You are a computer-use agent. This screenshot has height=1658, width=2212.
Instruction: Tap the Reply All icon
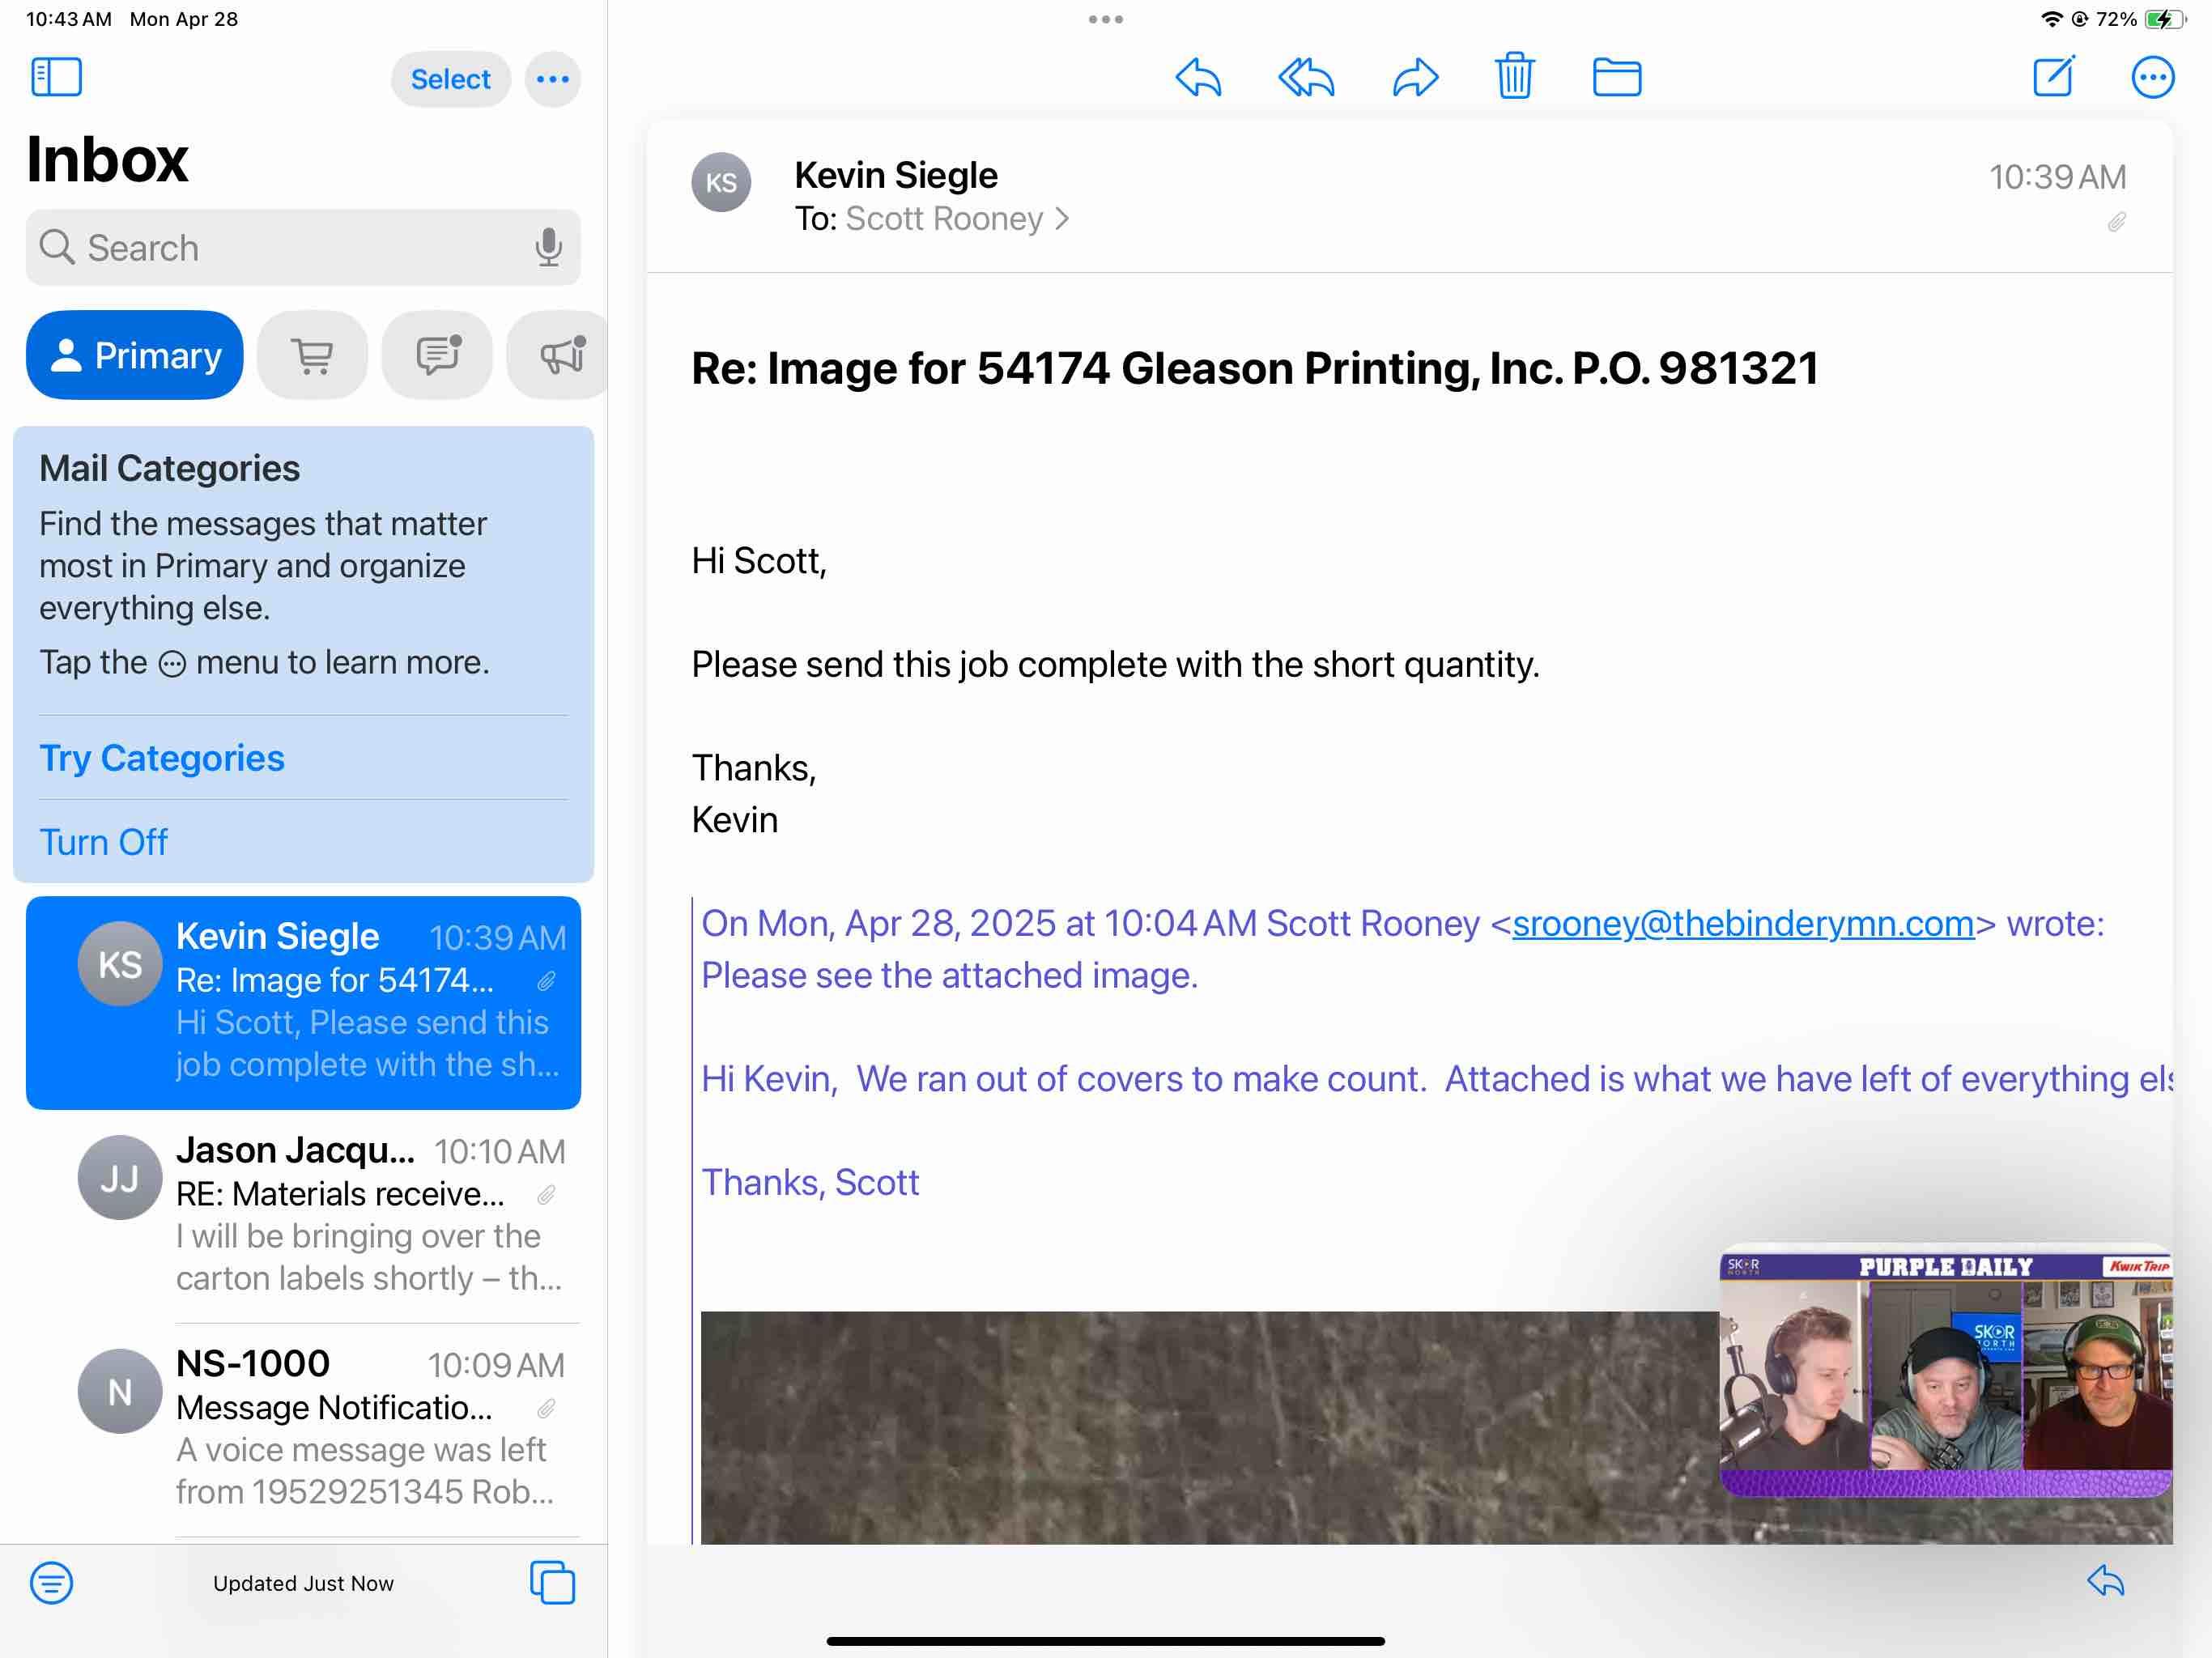click(1306, 77)
